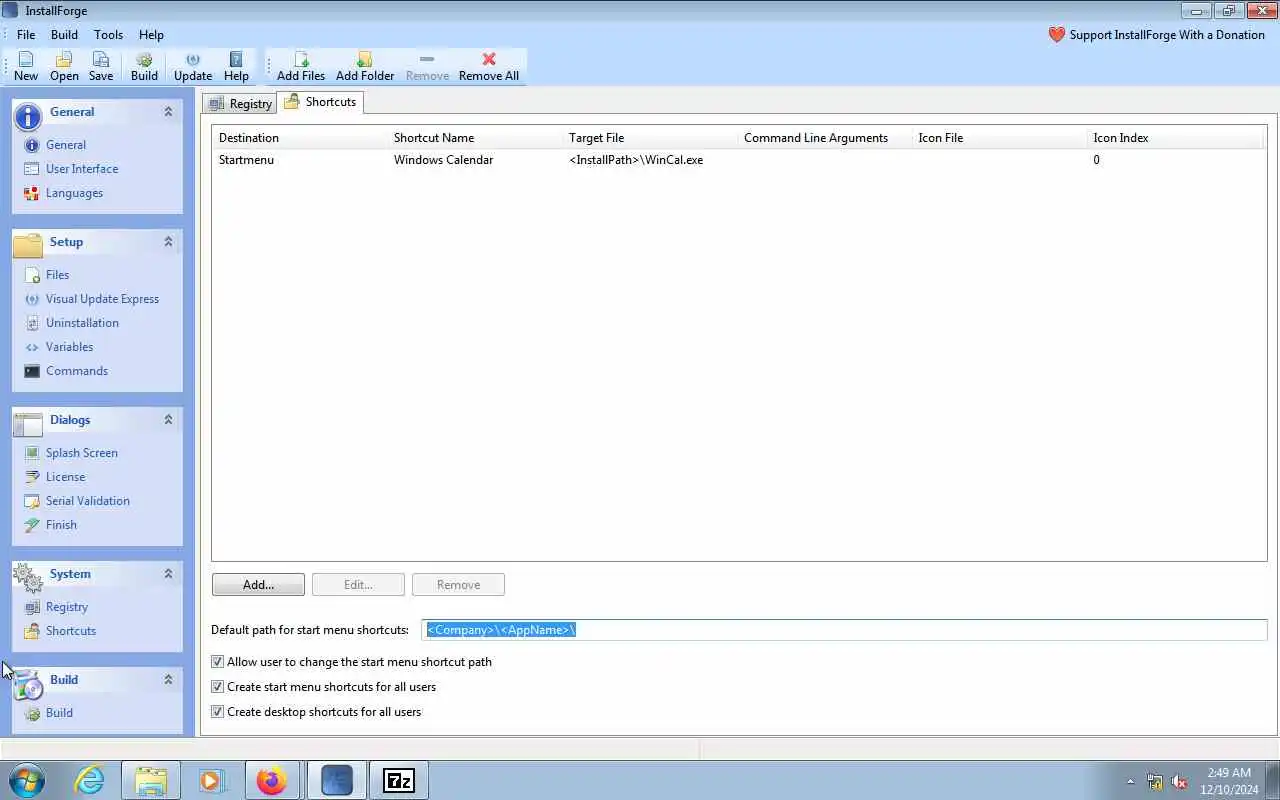Launch Internet Explorer from taskbar

click(x=90, y=780)
